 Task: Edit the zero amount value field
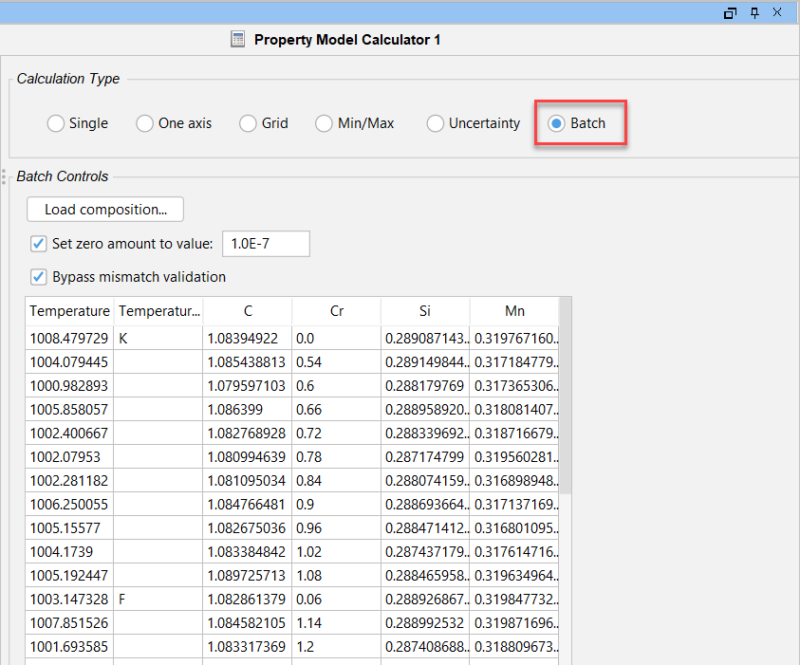point(265,243)
